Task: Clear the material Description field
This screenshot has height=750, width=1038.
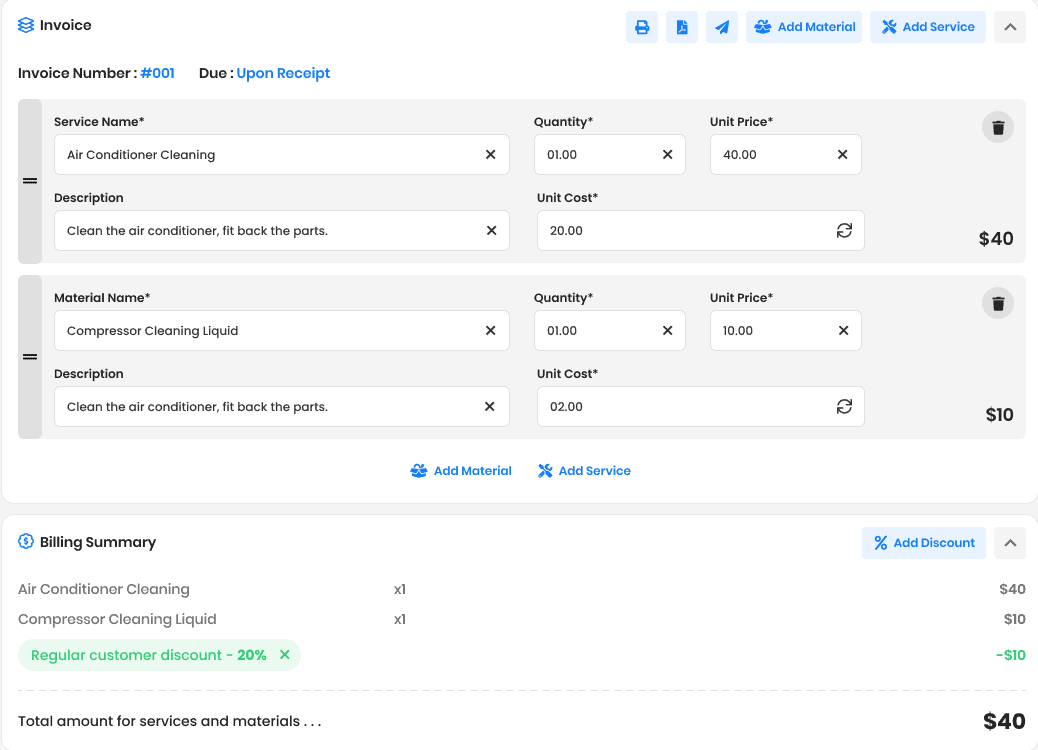Action: click(x=489, y=406)
